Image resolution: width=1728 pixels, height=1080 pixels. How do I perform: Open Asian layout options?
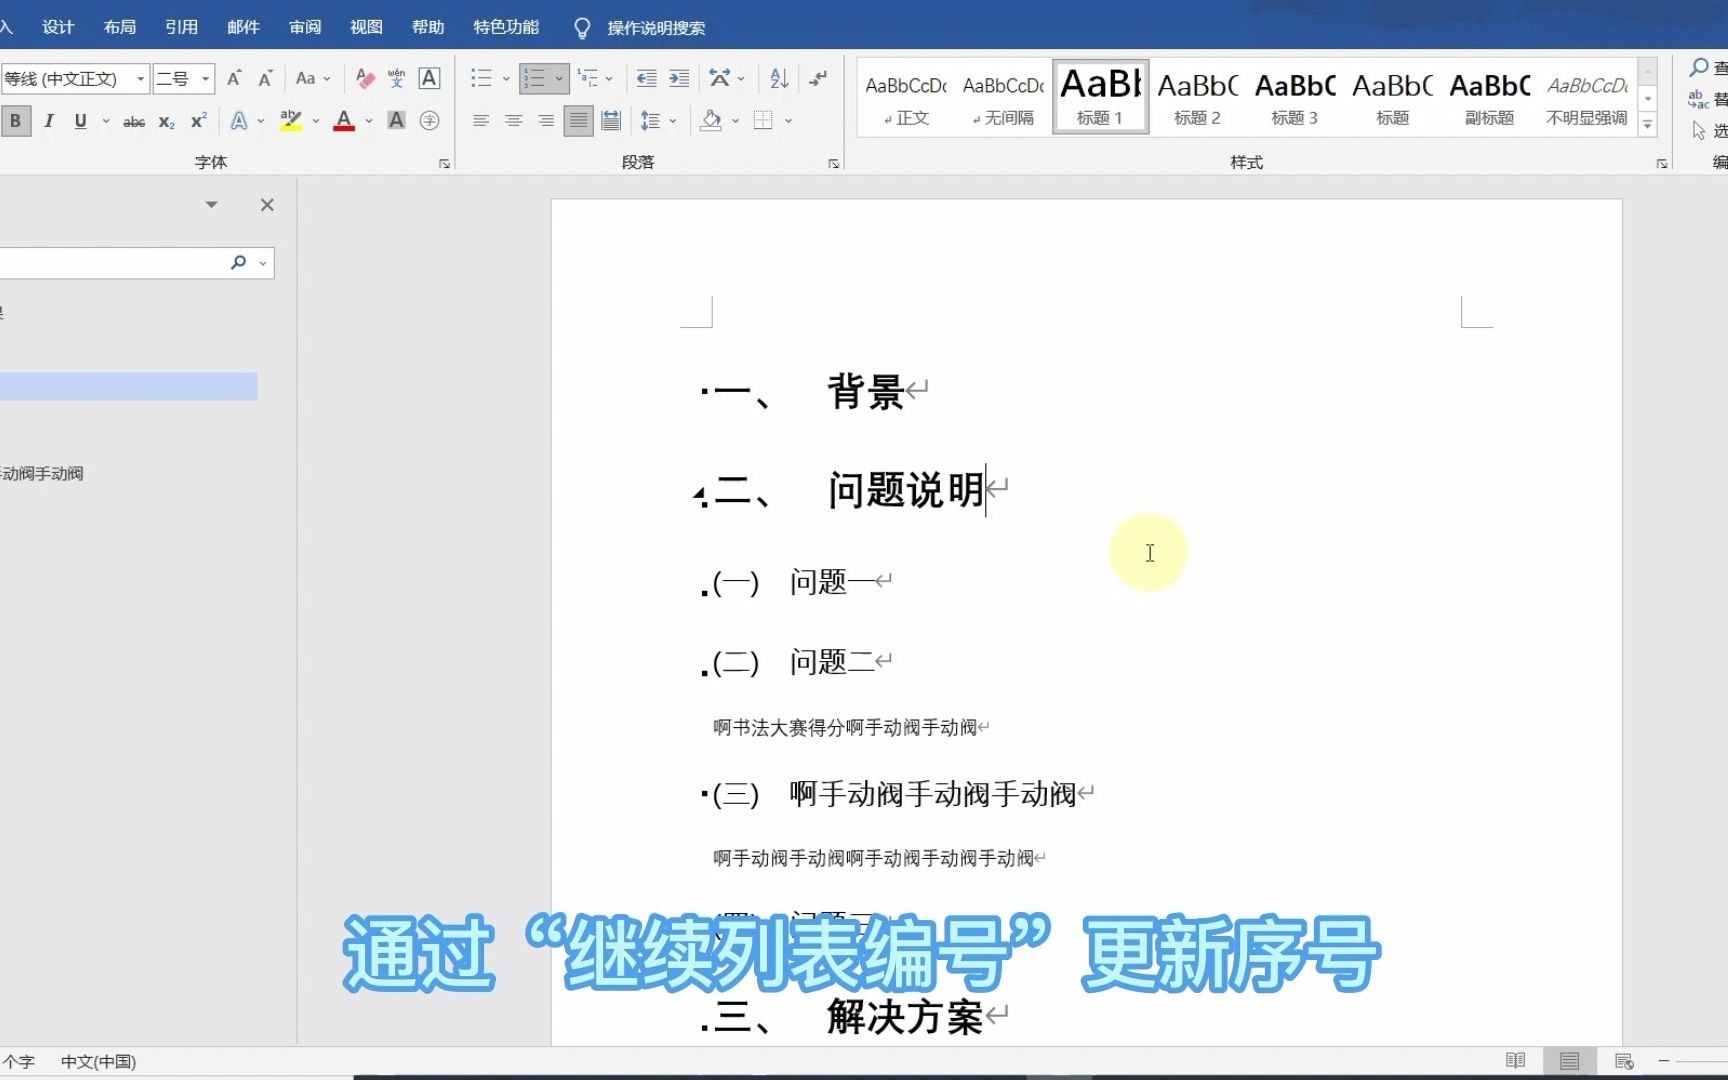(719, 78)
